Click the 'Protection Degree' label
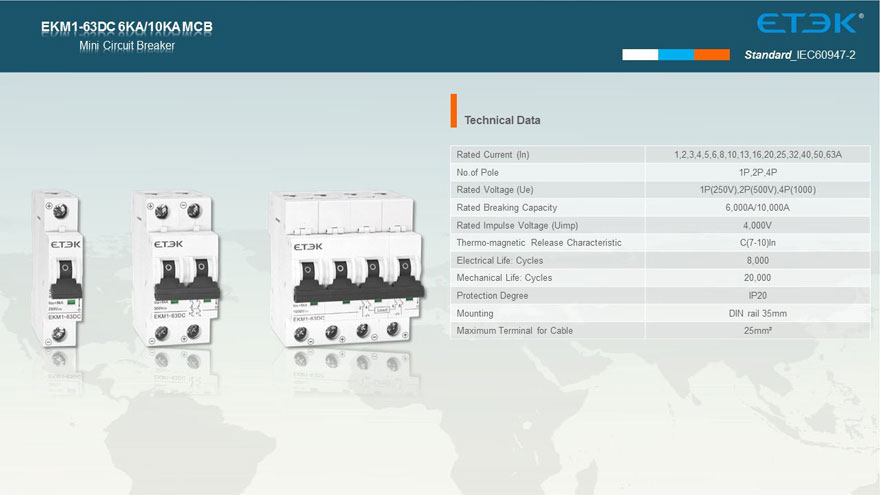Viewport: 880px width, 495px height. point(492,296)
